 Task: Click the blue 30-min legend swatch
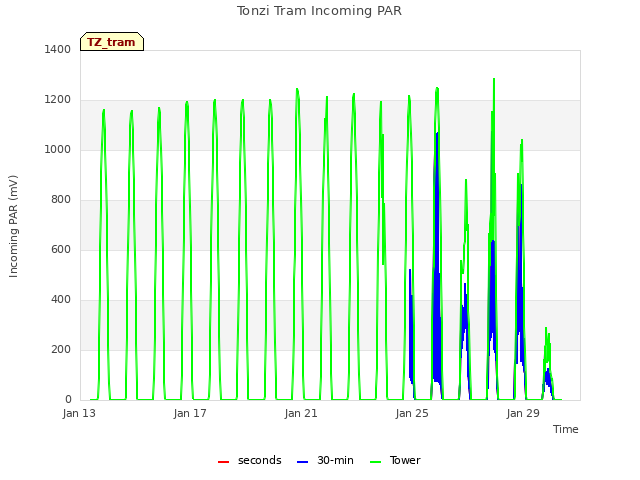[302, 462]
